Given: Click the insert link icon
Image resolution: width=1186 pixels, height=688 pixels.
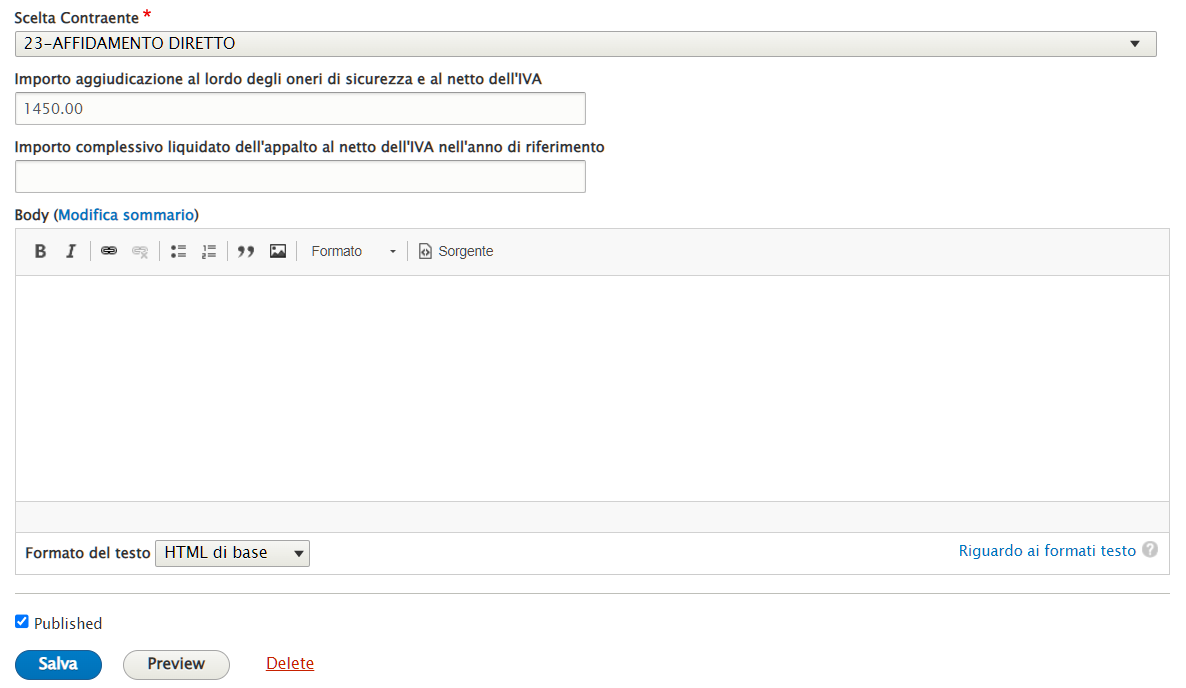Looking at the screenshot, I should point(109,251).
